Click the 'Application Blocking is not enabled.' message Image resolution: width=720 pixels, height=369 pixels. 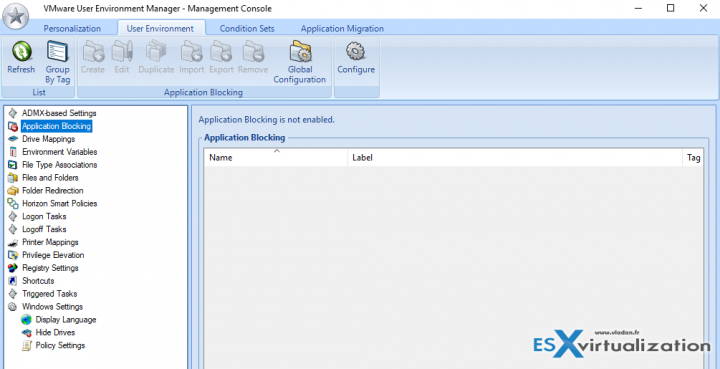[266, 120]
